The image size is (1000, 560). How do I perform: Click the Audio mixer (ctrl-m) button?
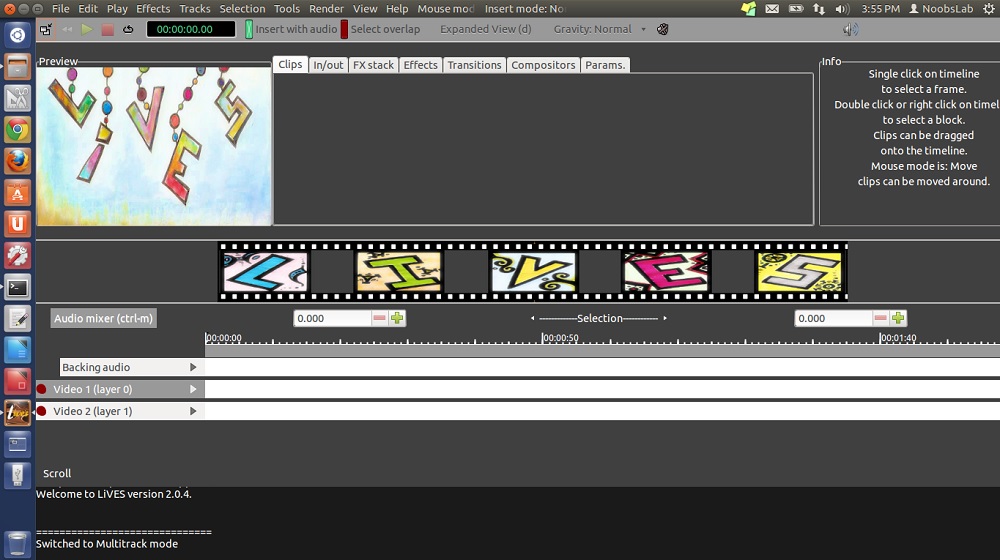(103, 318)
